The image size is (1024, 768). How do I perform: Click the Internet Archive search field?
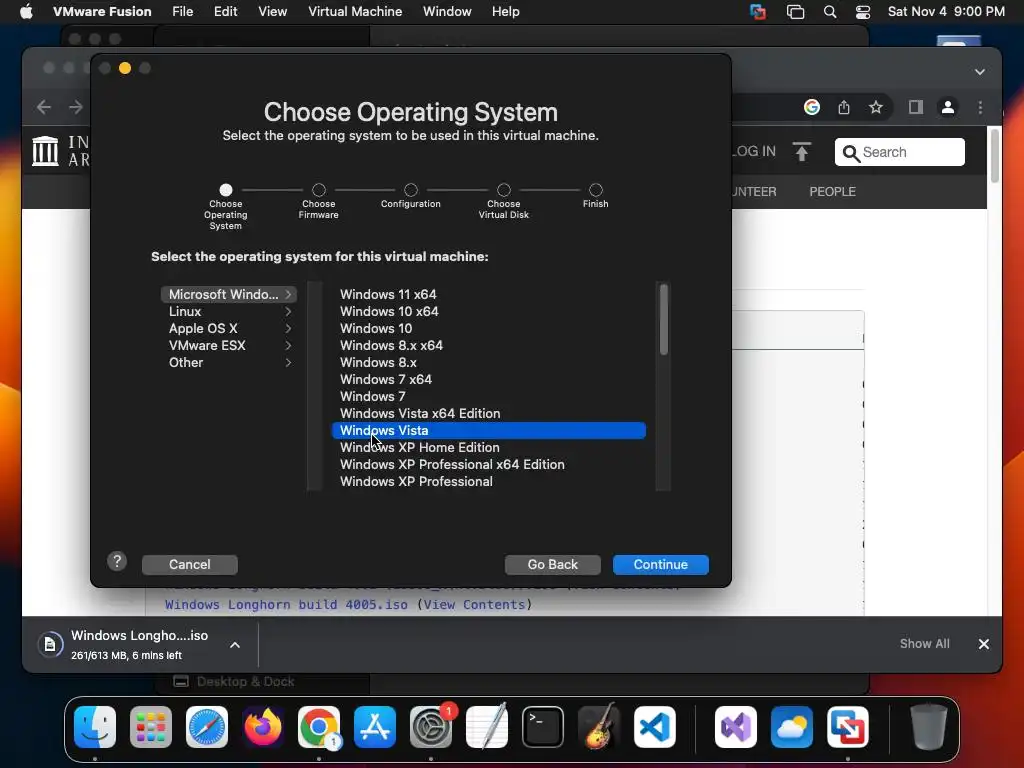tap(899, 152)
